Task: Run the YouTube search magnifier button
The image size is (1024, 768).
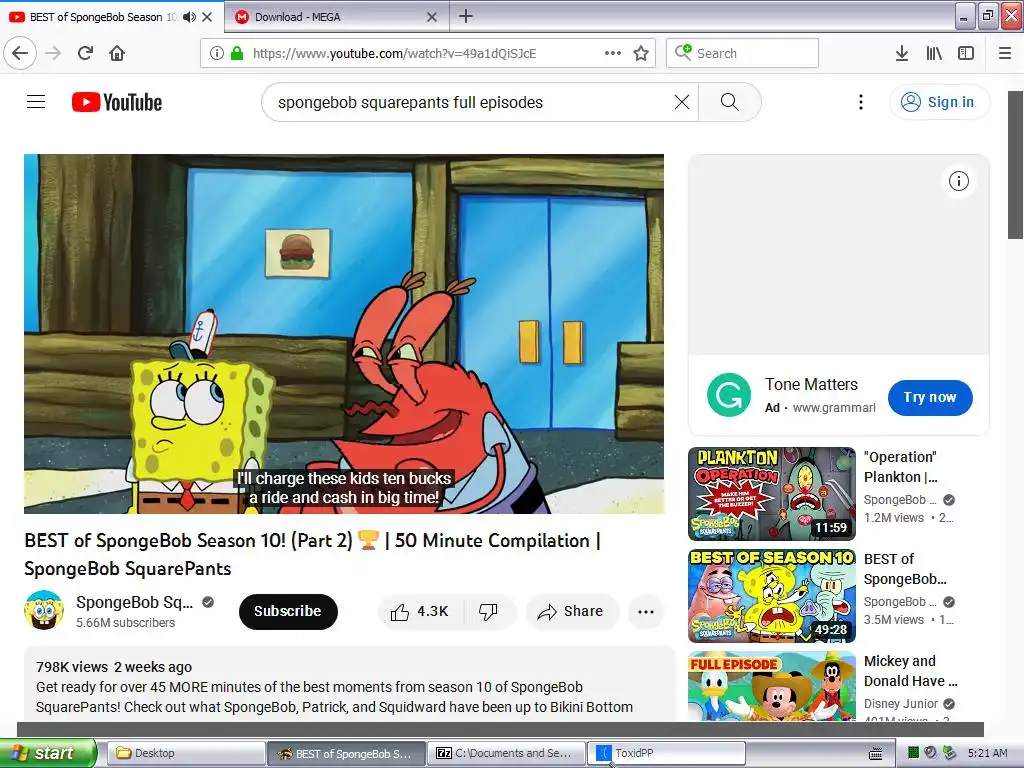Action: click(x=729, y=102)
